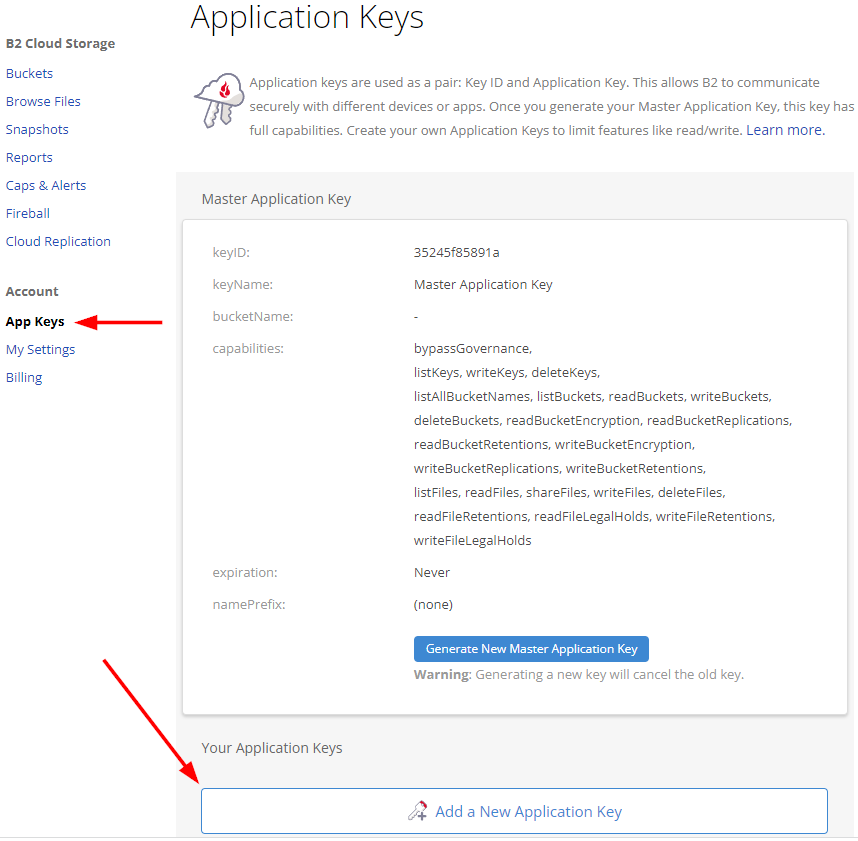View the Reports page
Screen dimensions: 858x841
pyautogui.click(x=29, y=158)
